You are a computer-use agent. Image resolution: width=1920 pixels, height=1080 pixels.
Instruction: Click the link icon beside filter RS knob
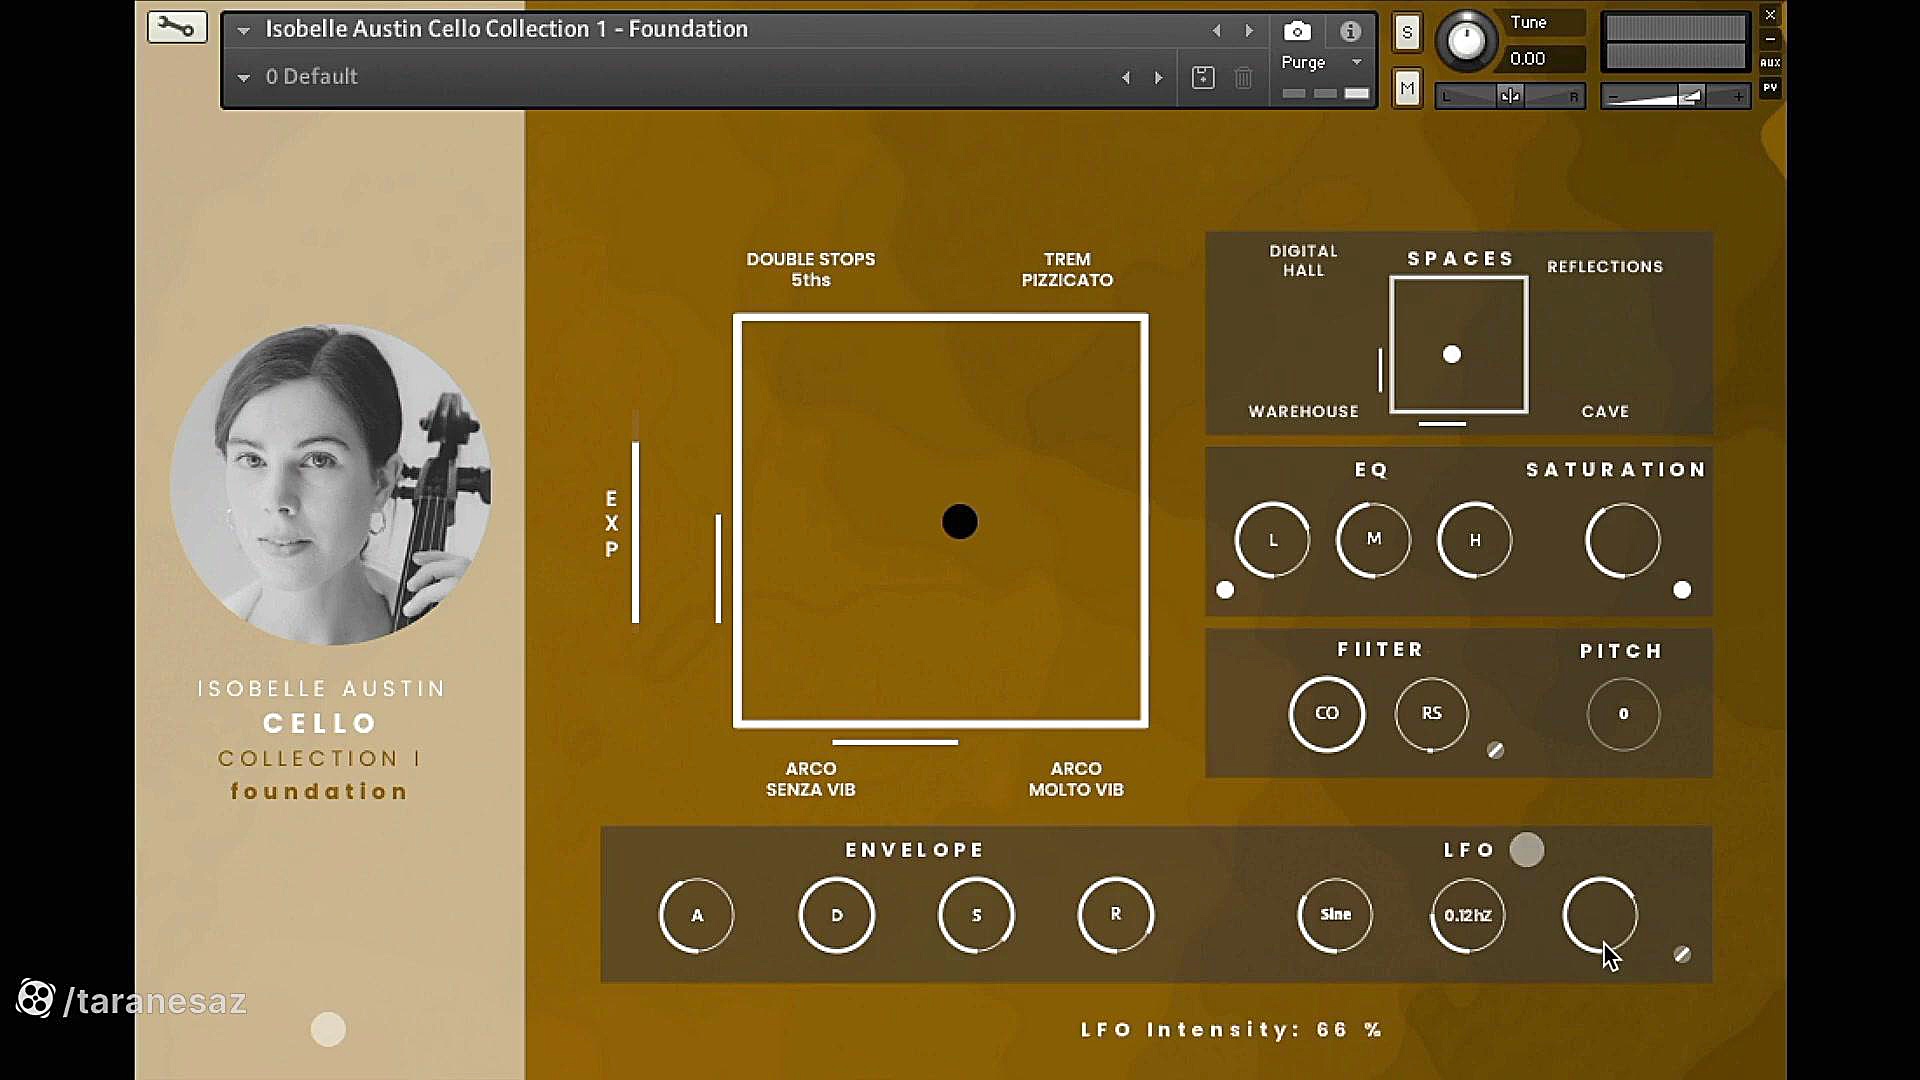pyautogui.click(x=1495, y=750)
